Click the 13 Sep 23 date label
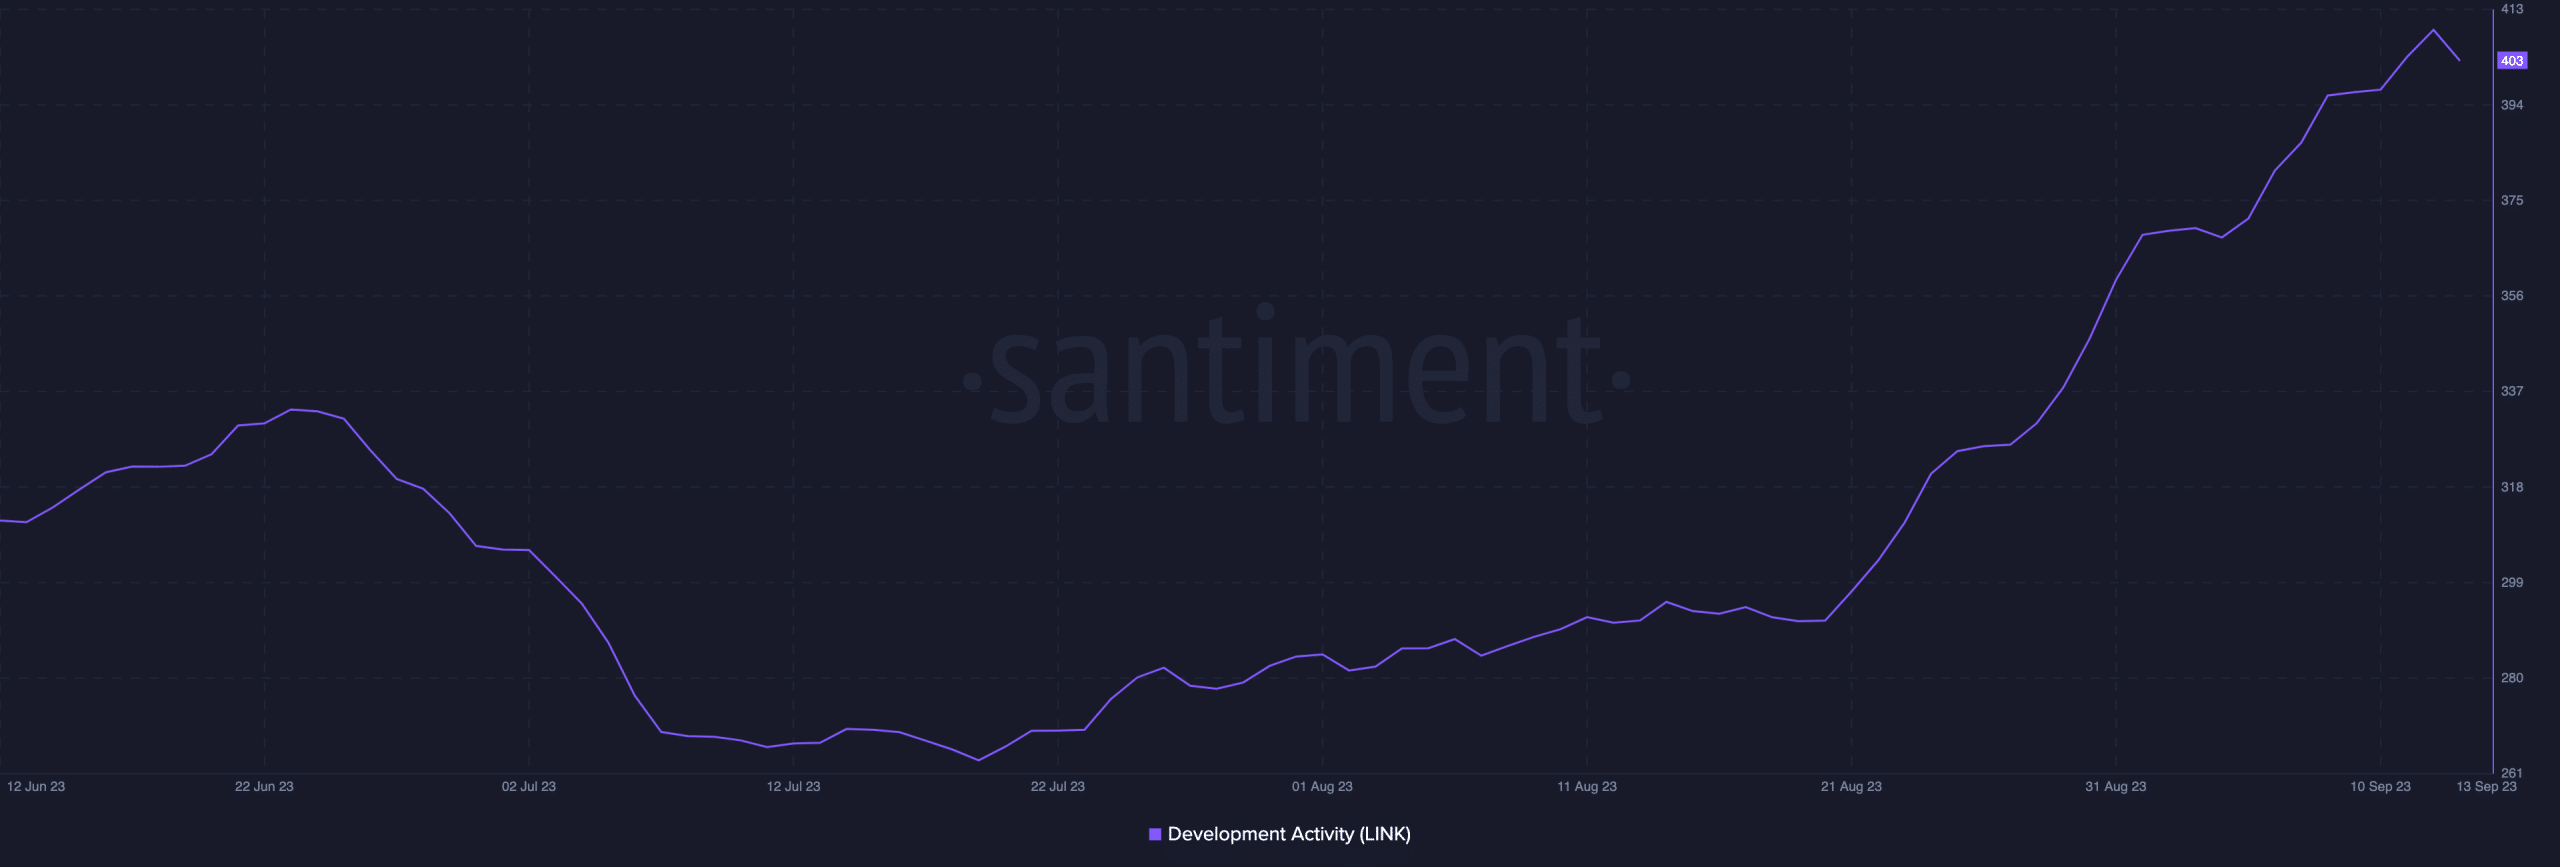This screenshot has height=867, width=2560. pyautogui.click(x=2486, y=787)
